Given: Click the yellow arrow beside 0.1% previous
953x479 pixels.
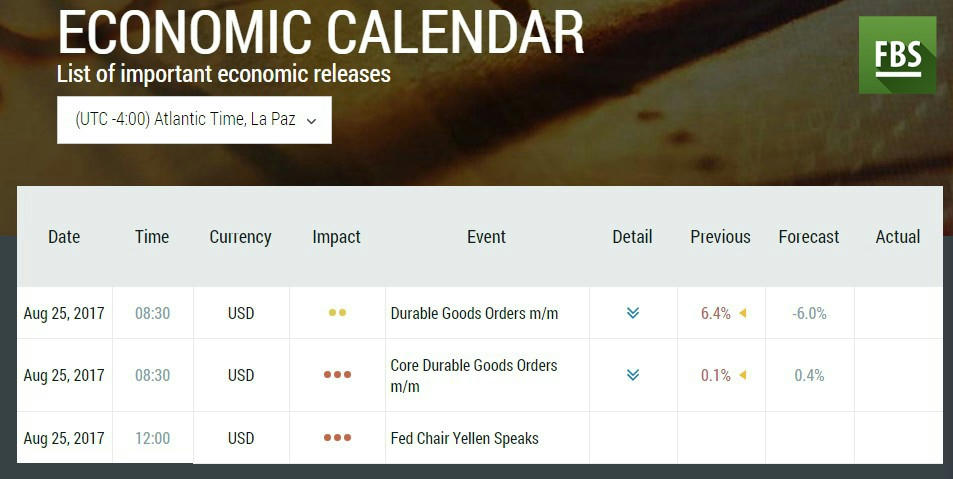Looking at the screenshot, I should tap(742, 376).
